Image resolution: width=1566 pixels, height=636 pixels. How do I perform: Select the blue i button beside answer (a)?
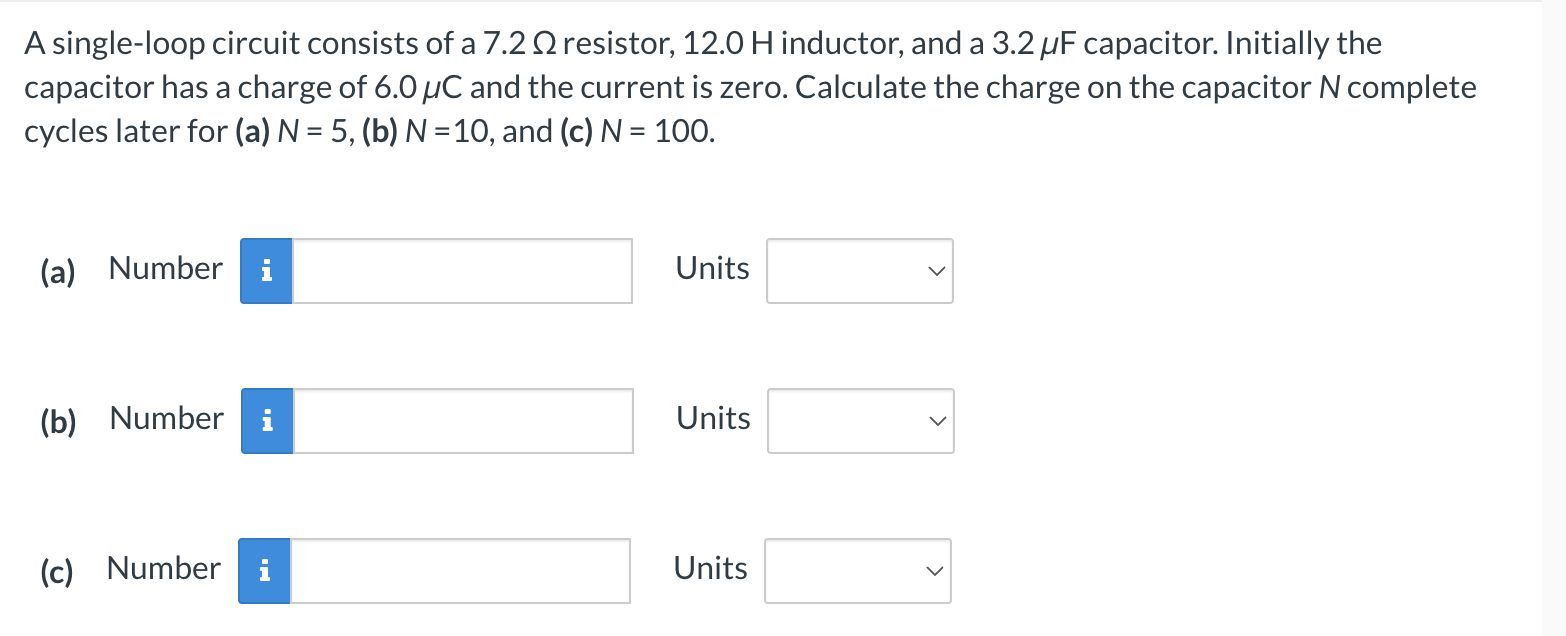click(265, 270)
